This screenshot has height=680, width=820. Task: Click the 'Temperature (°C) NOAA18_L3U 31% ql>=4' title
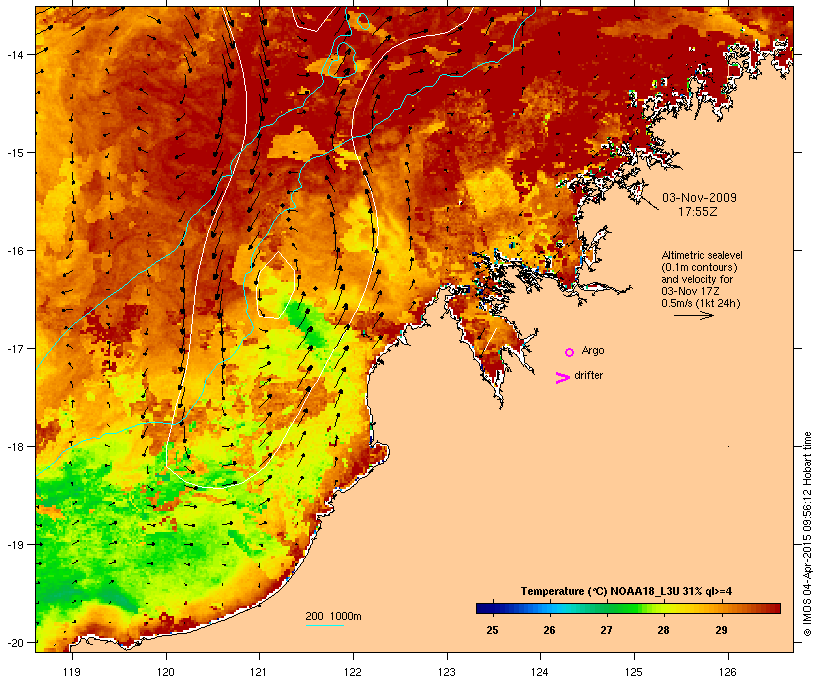pyautogui.click(x=626, y=591)
